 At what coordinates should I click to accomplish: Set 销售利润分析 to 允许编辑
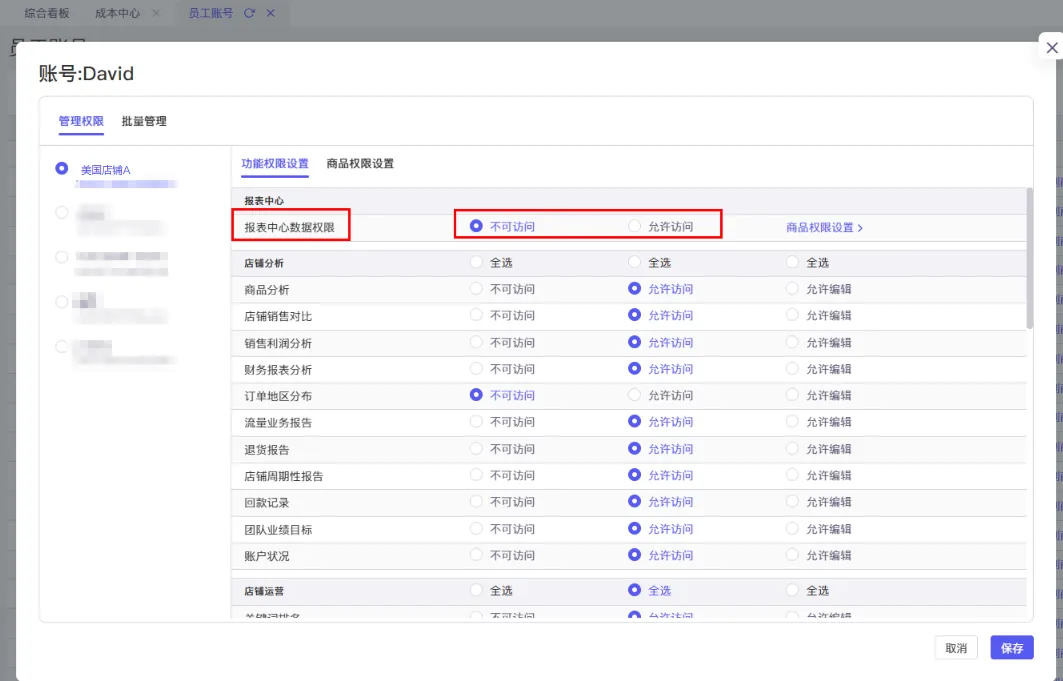pos(792,342)
